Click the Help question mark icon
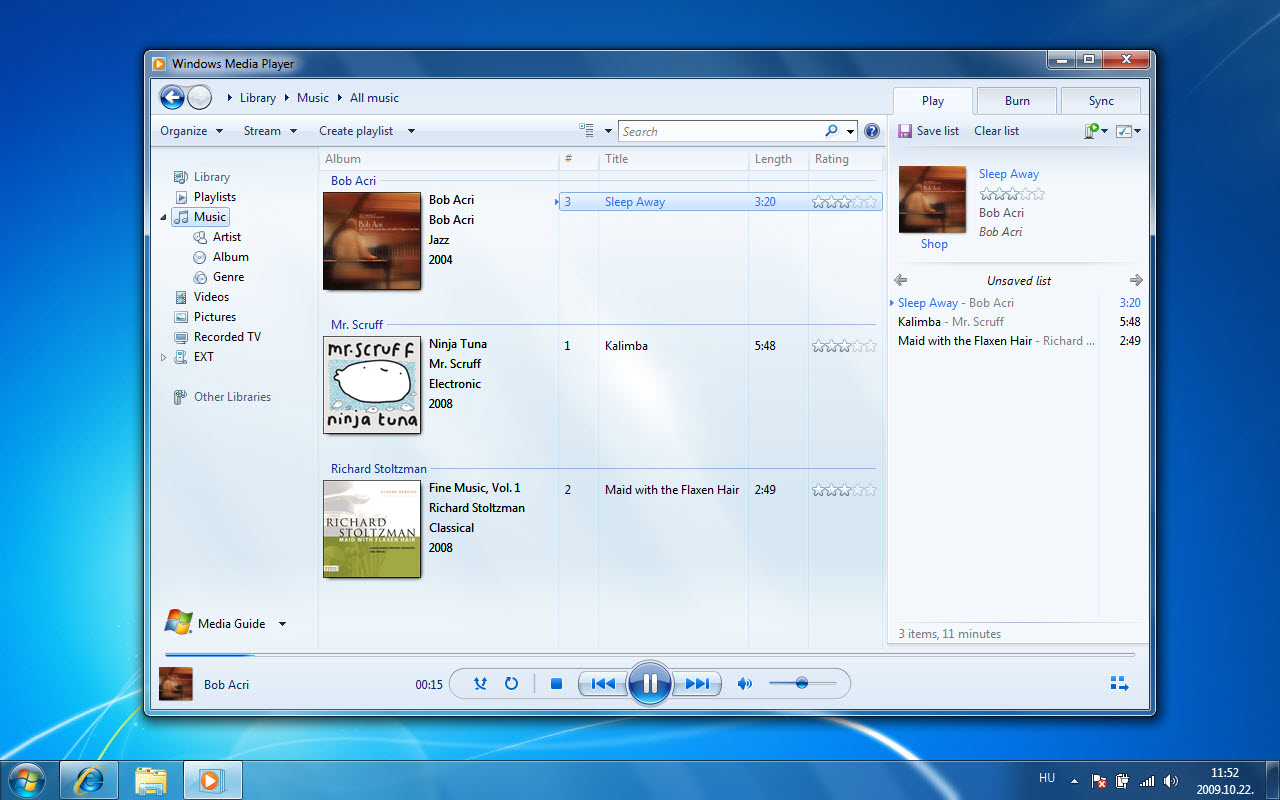The height and width of the screenshot is (800, 1280). click(x=871, y=131)
